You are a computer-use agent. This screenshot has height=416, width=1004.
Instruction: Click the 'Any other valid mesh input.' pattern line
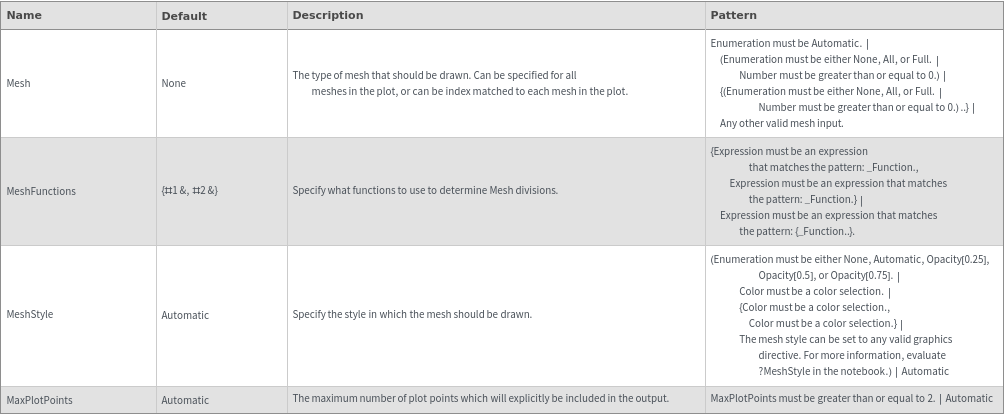tap(782, 124)
